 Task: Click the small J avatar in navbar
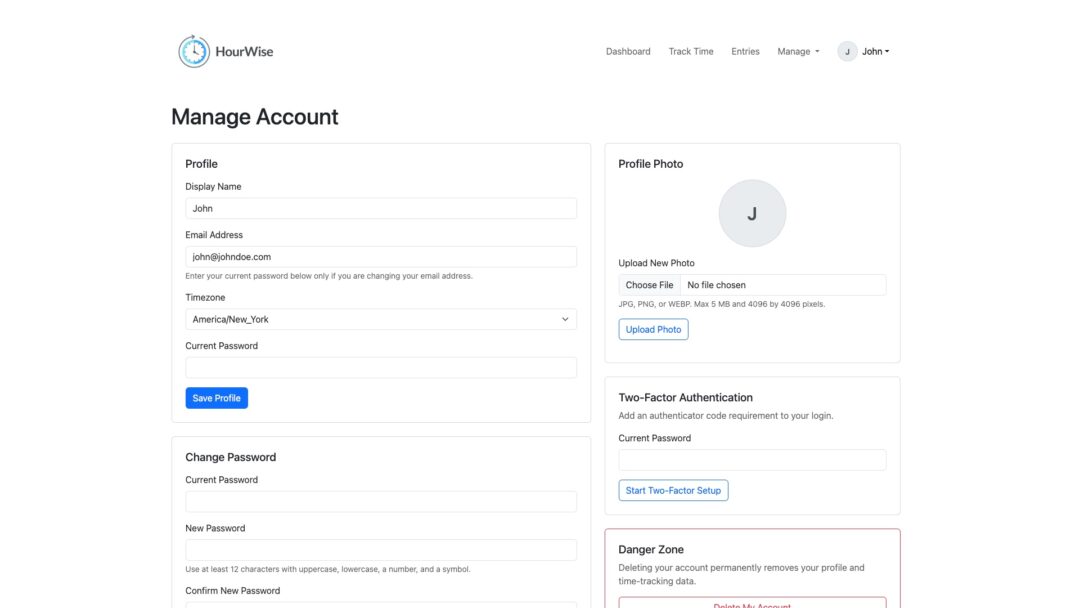pos(847,52)
